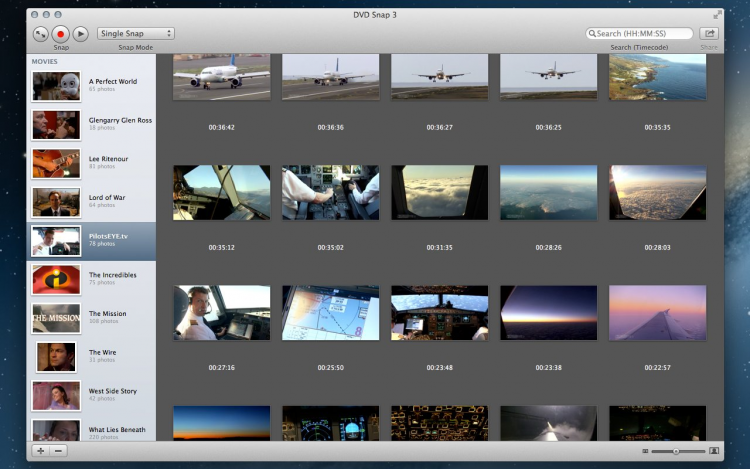Screen dimensions: 750x469
Task: Select Lord of War in the sidebar
Action: pos(91,202)
